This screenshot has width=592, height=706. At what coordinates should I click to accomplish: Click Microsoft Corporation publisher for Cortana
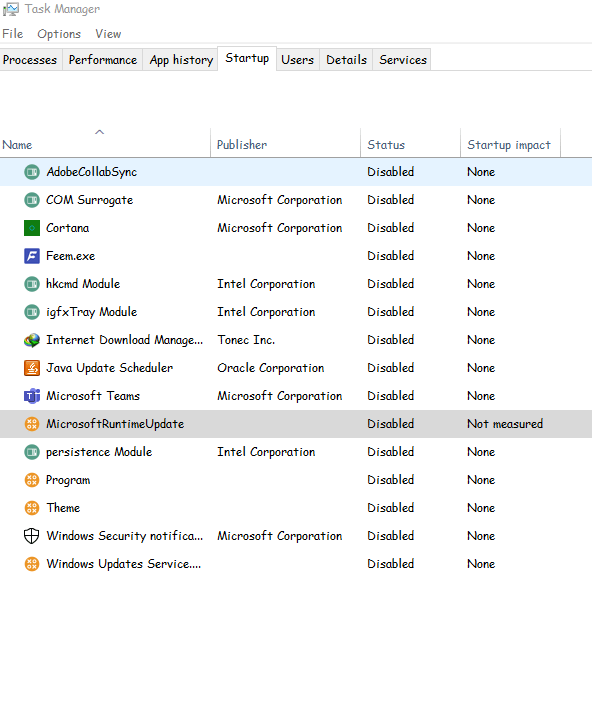pyautogui.click(x=280, y=228)
